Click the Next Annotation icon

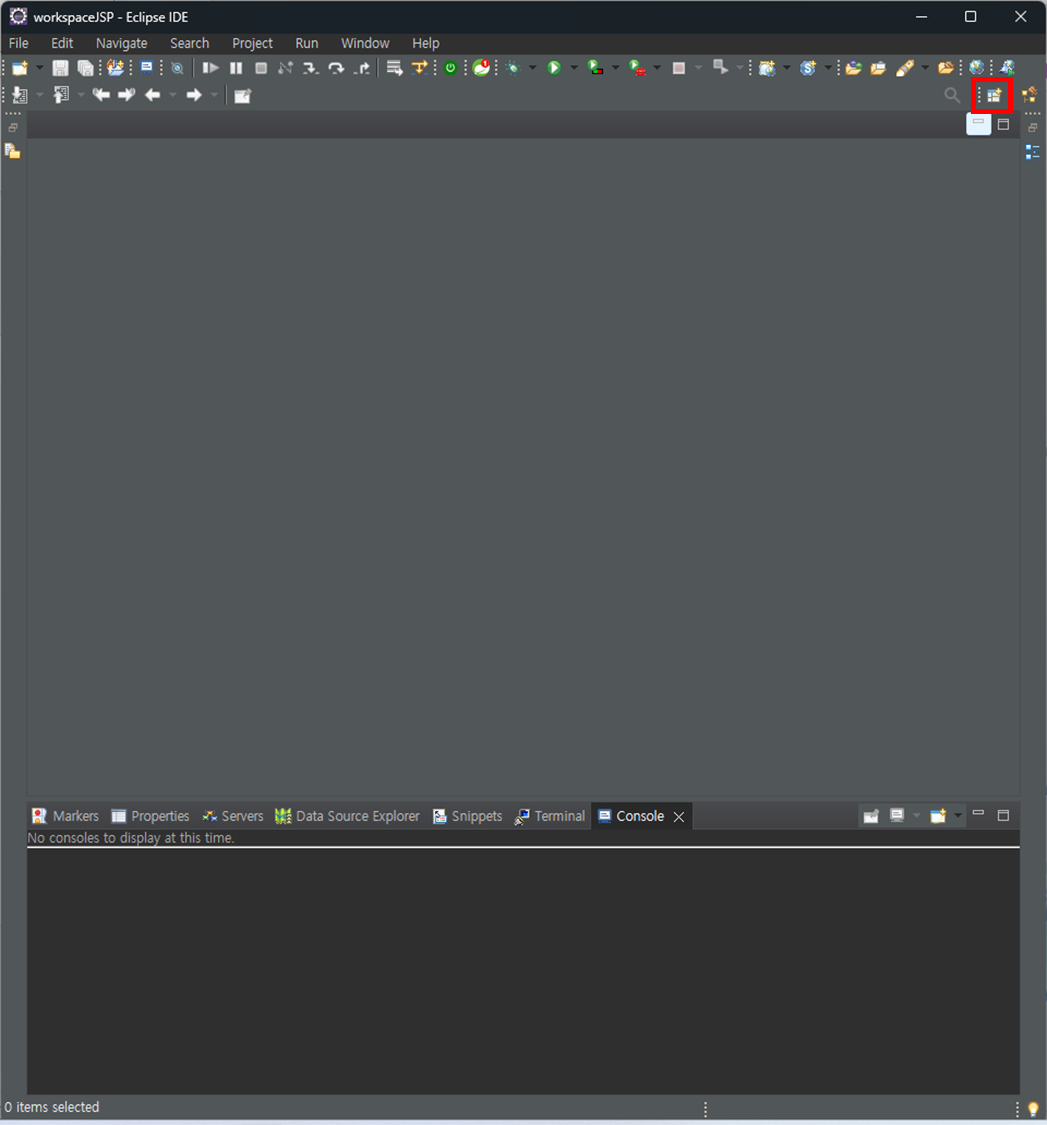20,95
